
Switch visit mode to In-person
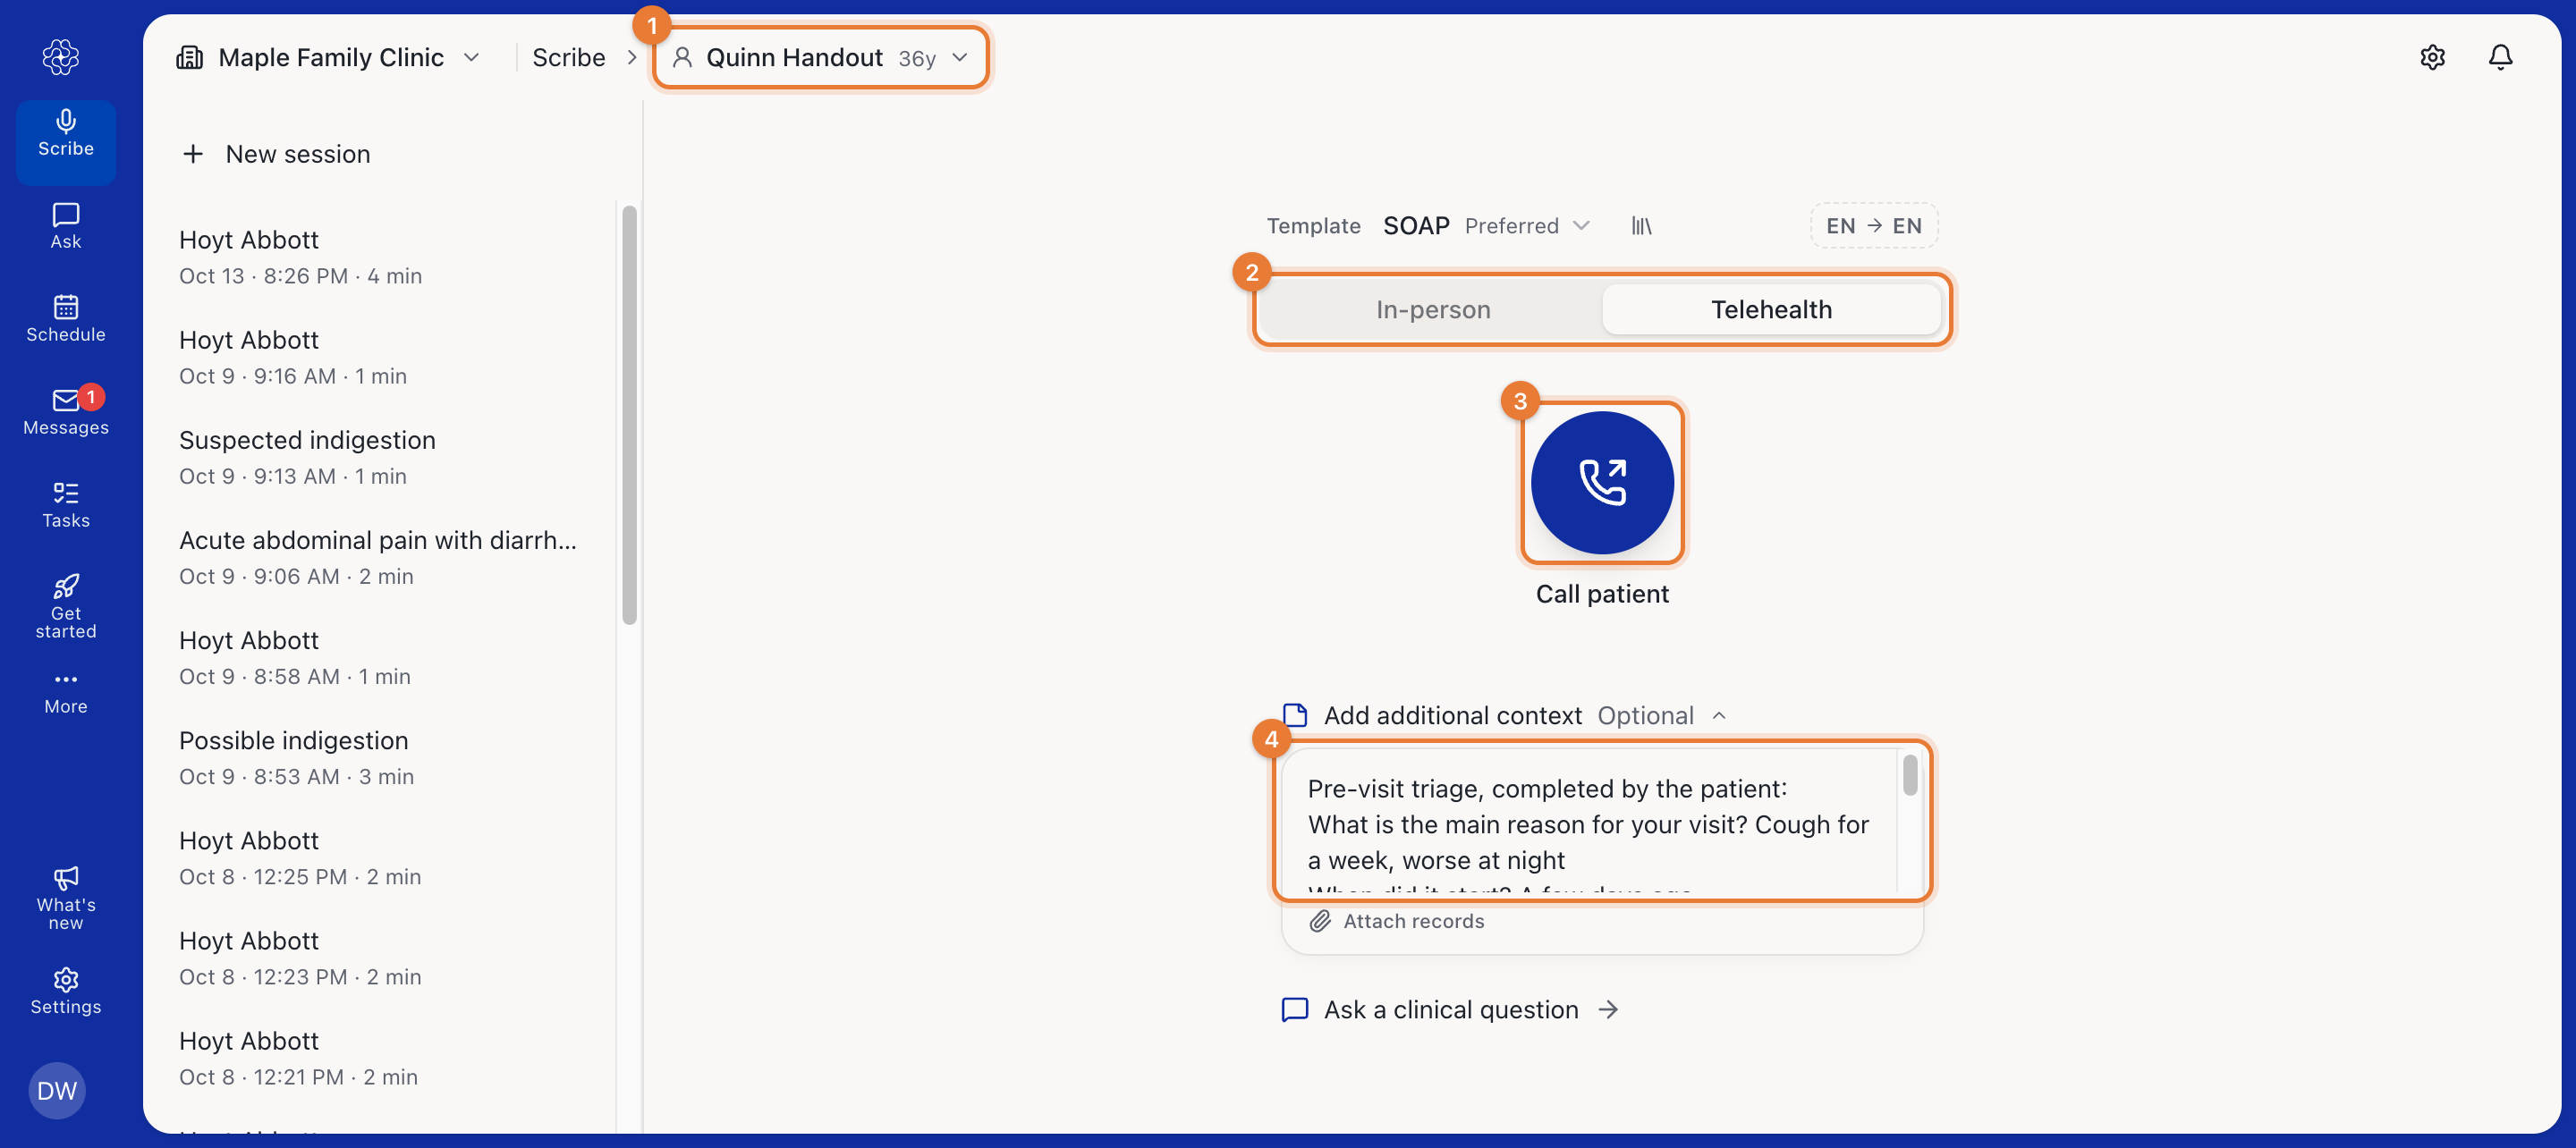click(1433, 310)
